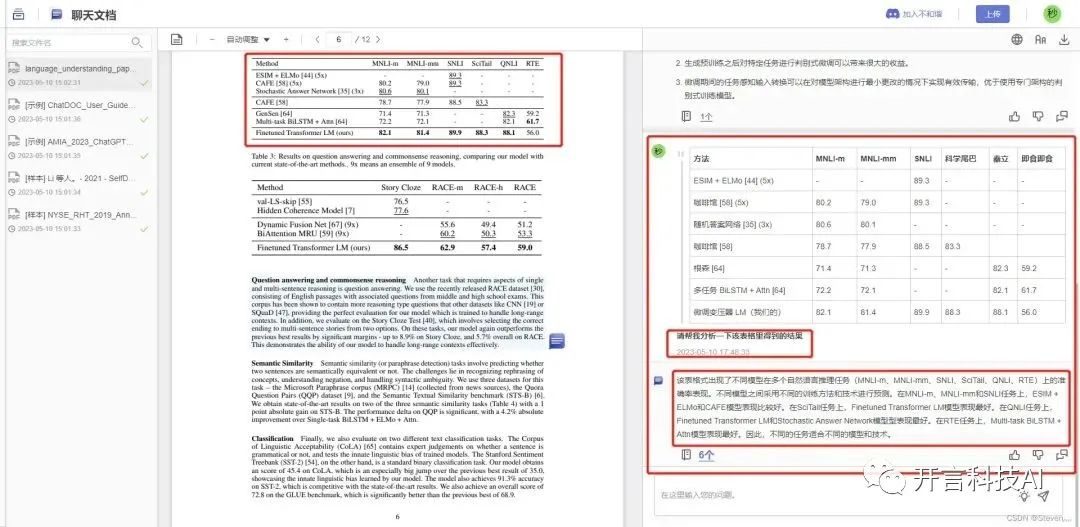This screenshot has width=1080, height=527.
Task: Click the 聊天文档 title text
Action: [x=94, y=14]
